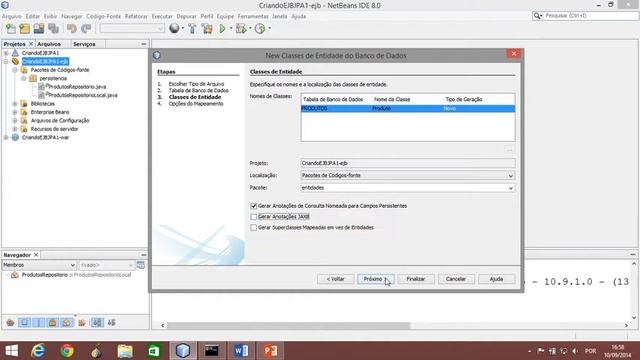Click the Navegador show inherited members icon

pos(10,323)
